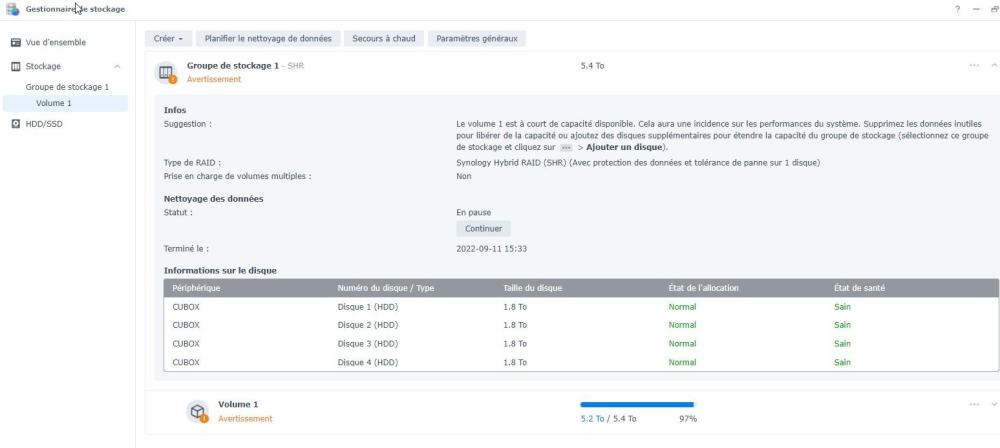Image resolution: width=1000 pixels, height=448 pixels.
Task: Open the Créer dropdown menu
Action: click(x=169, y=39)
